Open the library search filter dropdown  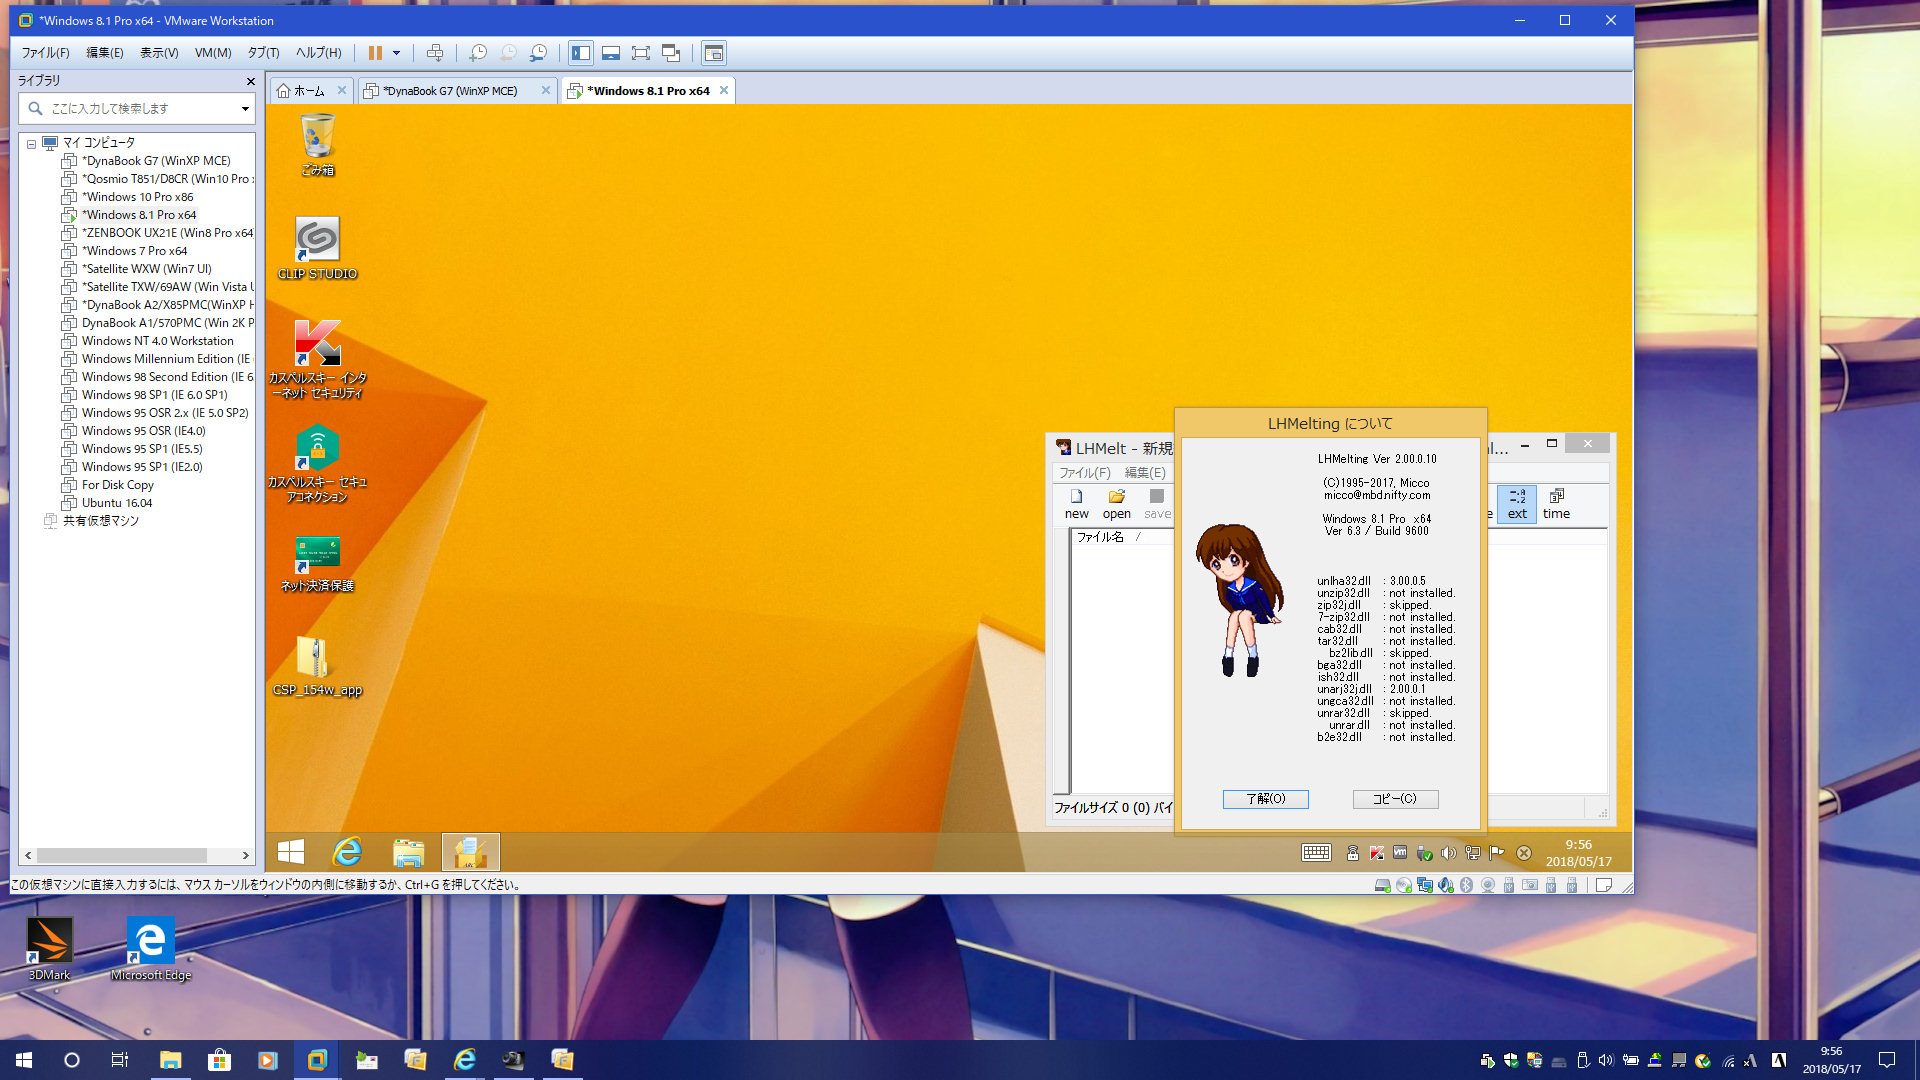click(245, 109)
